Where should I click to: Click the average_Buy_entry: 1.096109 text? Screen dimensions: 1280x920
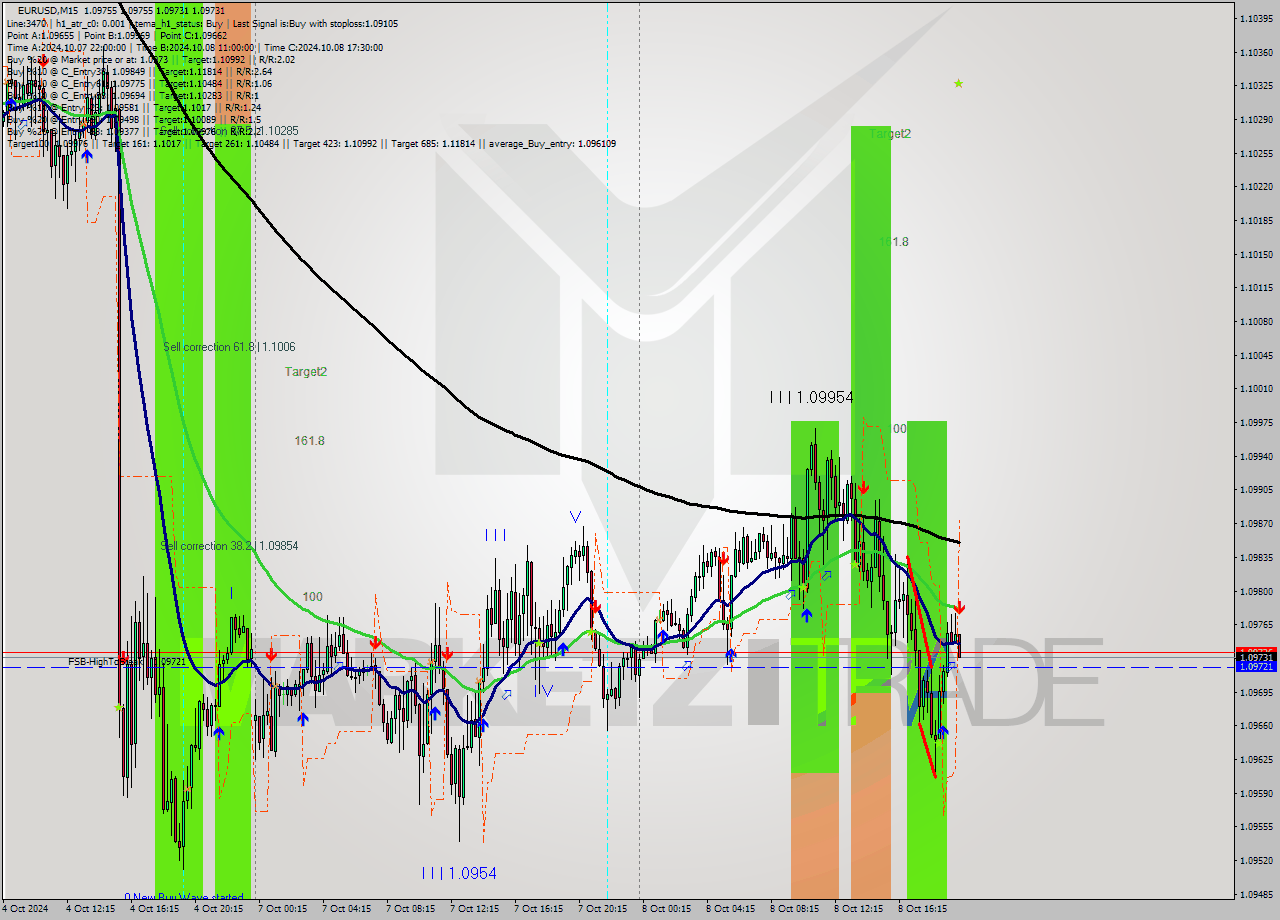[552, 144]
